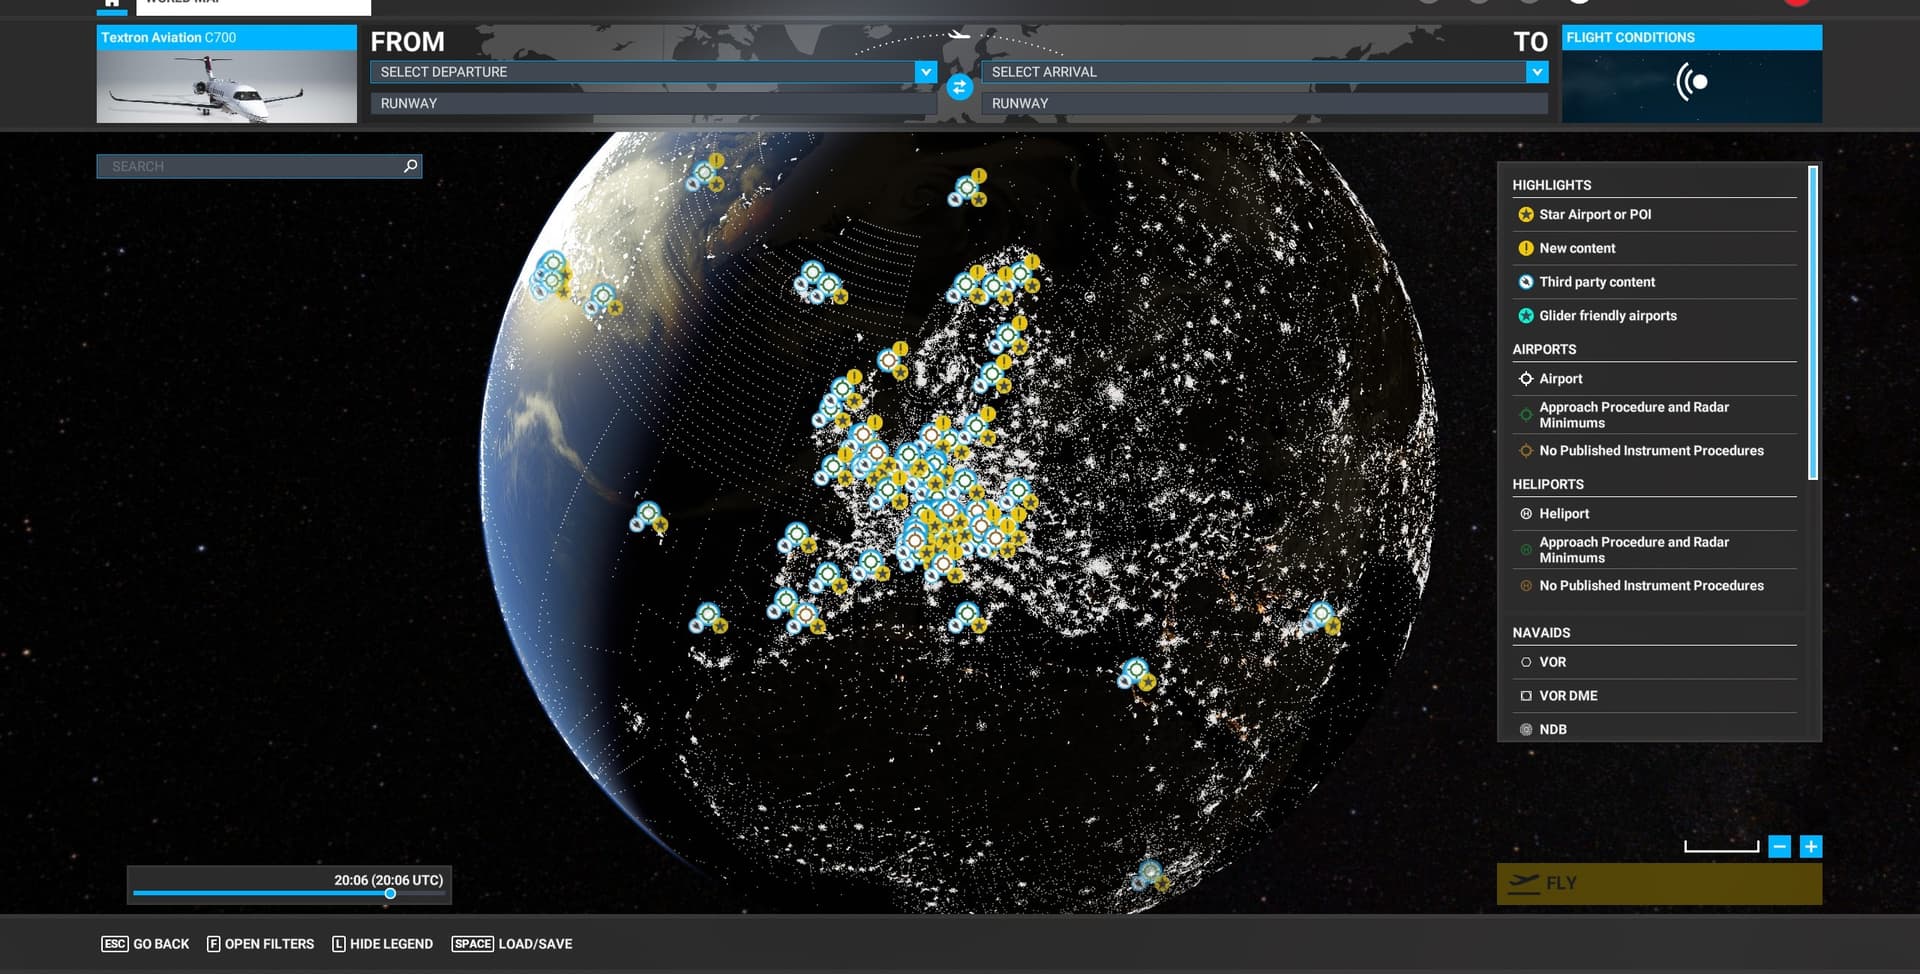
Task: Open the Flight Conditions panel header
Action: click(1690, 38)
